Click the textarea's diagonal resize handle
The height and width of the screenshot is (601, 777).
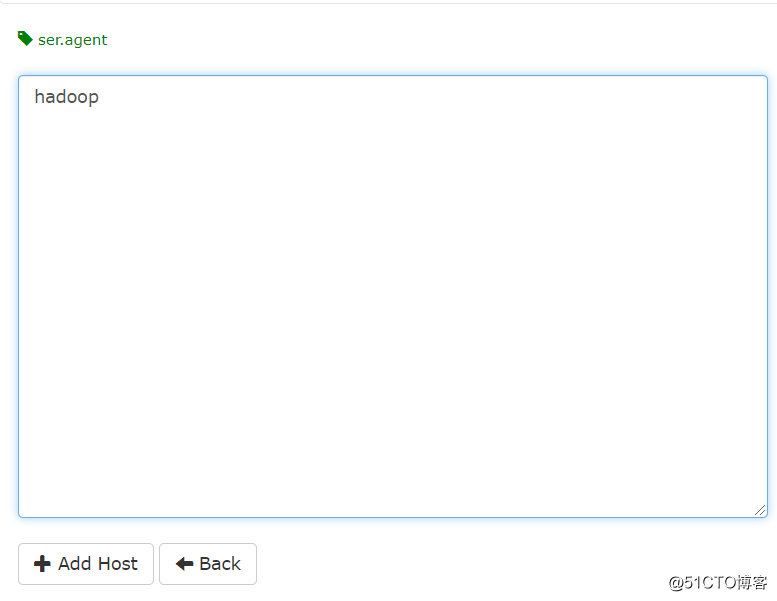pyautogui.click(x=760, y=510)
